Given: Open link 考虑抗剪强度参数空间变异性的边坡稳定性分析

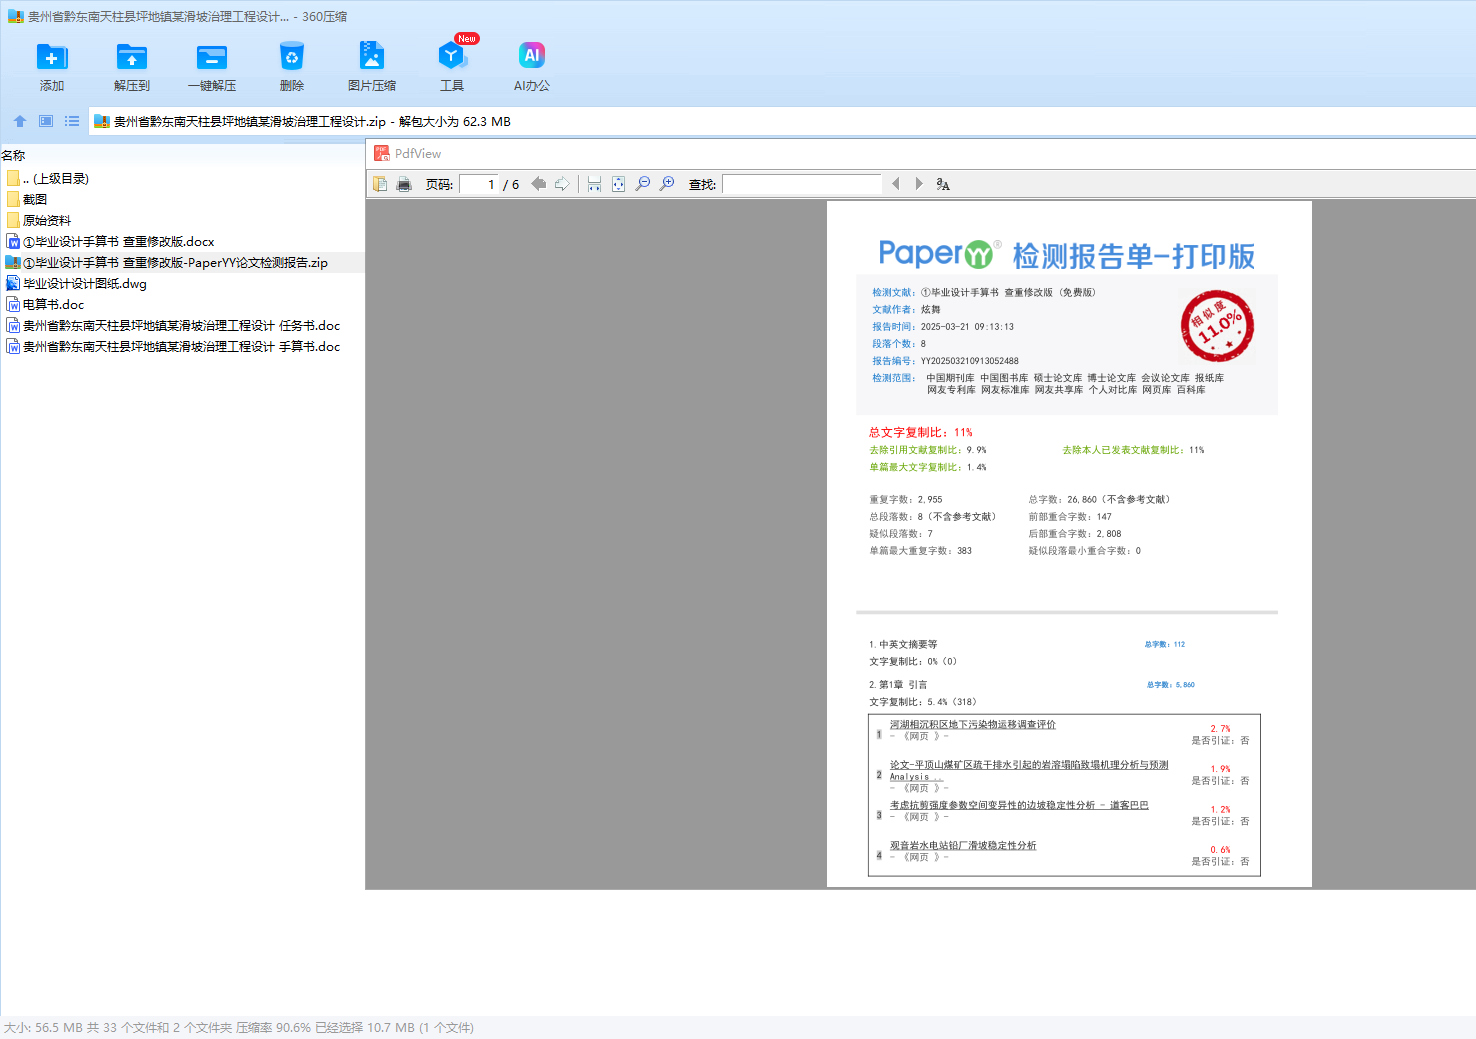Looking at the screenshot, I should pos(1019,805).
